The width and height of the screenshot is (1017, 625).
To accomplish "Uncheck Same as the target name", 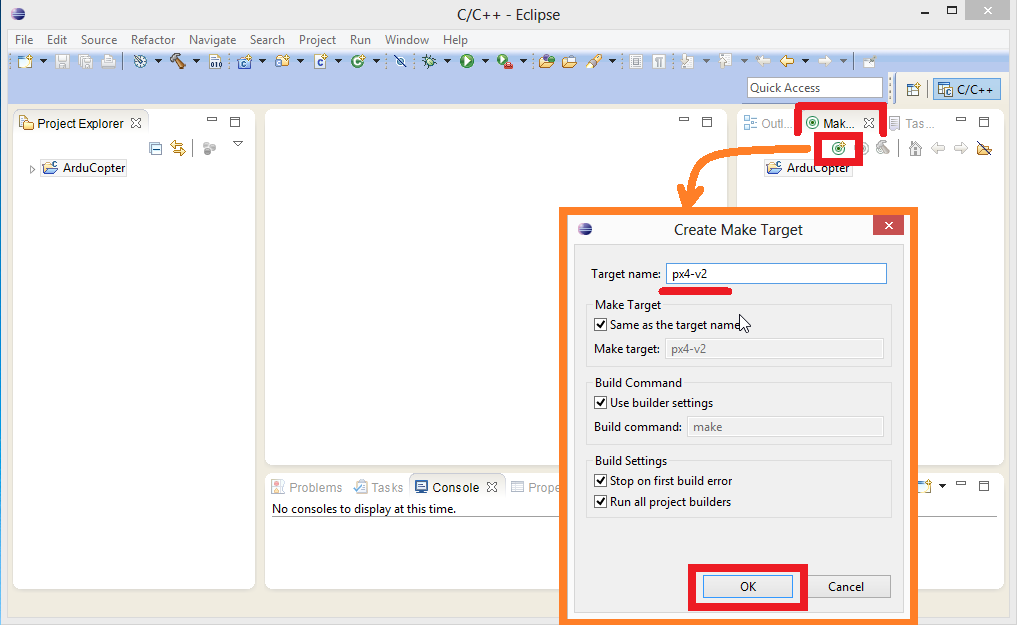I will pyautogui.click(x=601, y=325).
